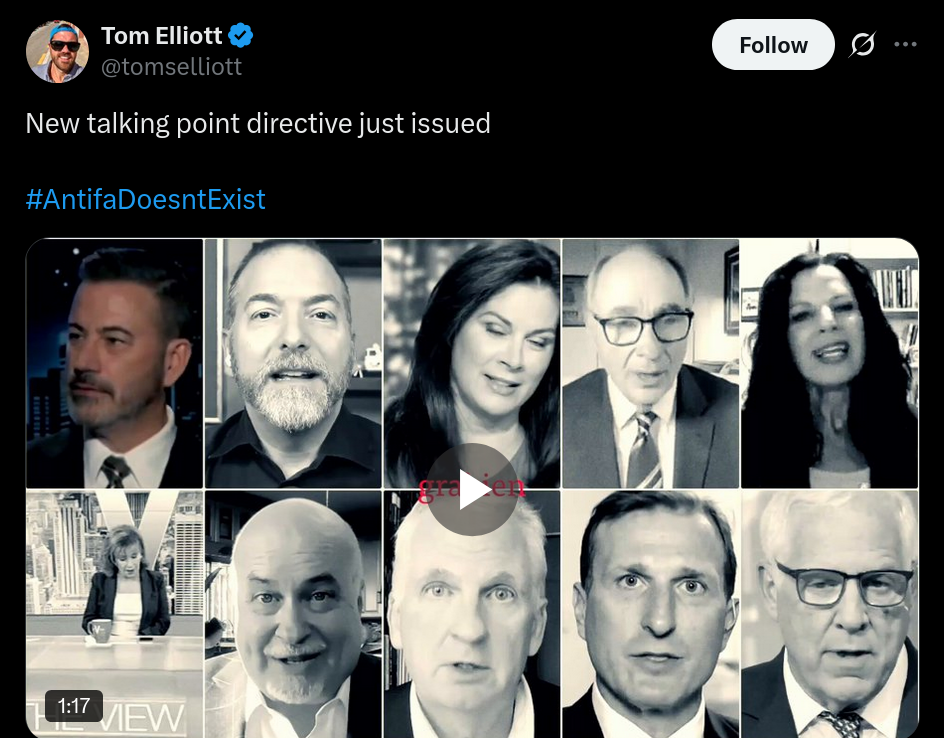
Task: Select the gray-bearded man video tile
Action: pyautogui.click(x=293, y=363)
